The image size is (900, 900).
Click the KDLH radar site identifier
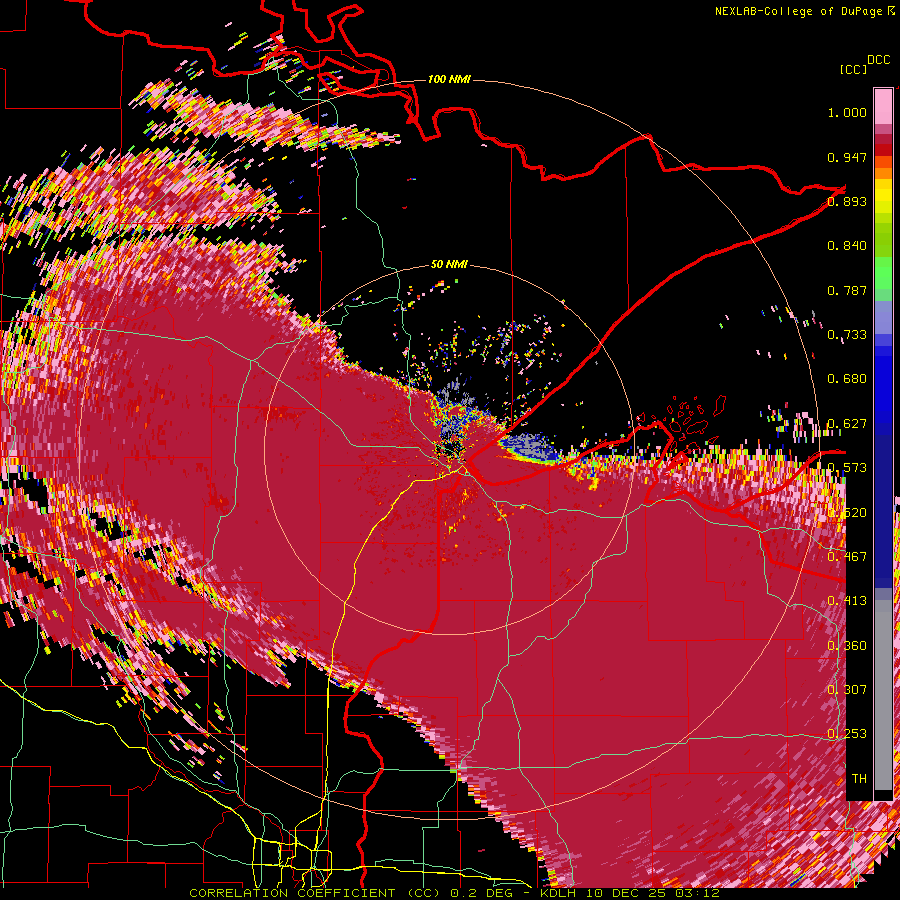click(x=558, y=893)
